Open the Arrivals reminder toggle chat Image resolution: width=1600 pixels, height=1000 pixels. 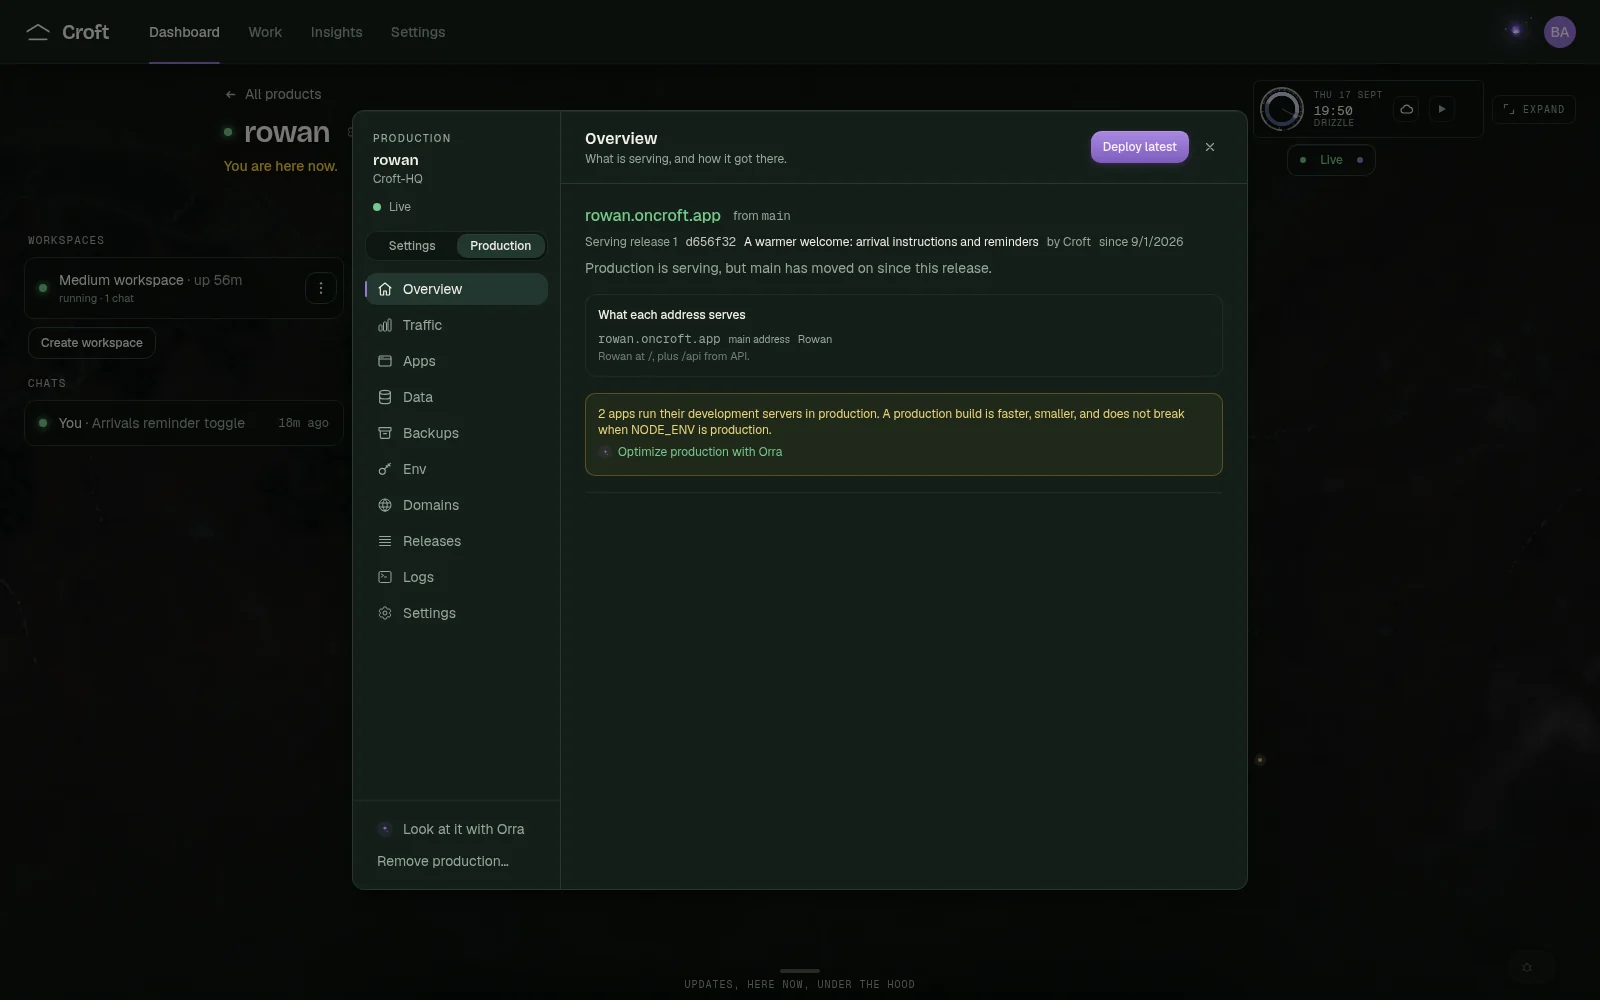pyautogui.click(x=184, y=423)
